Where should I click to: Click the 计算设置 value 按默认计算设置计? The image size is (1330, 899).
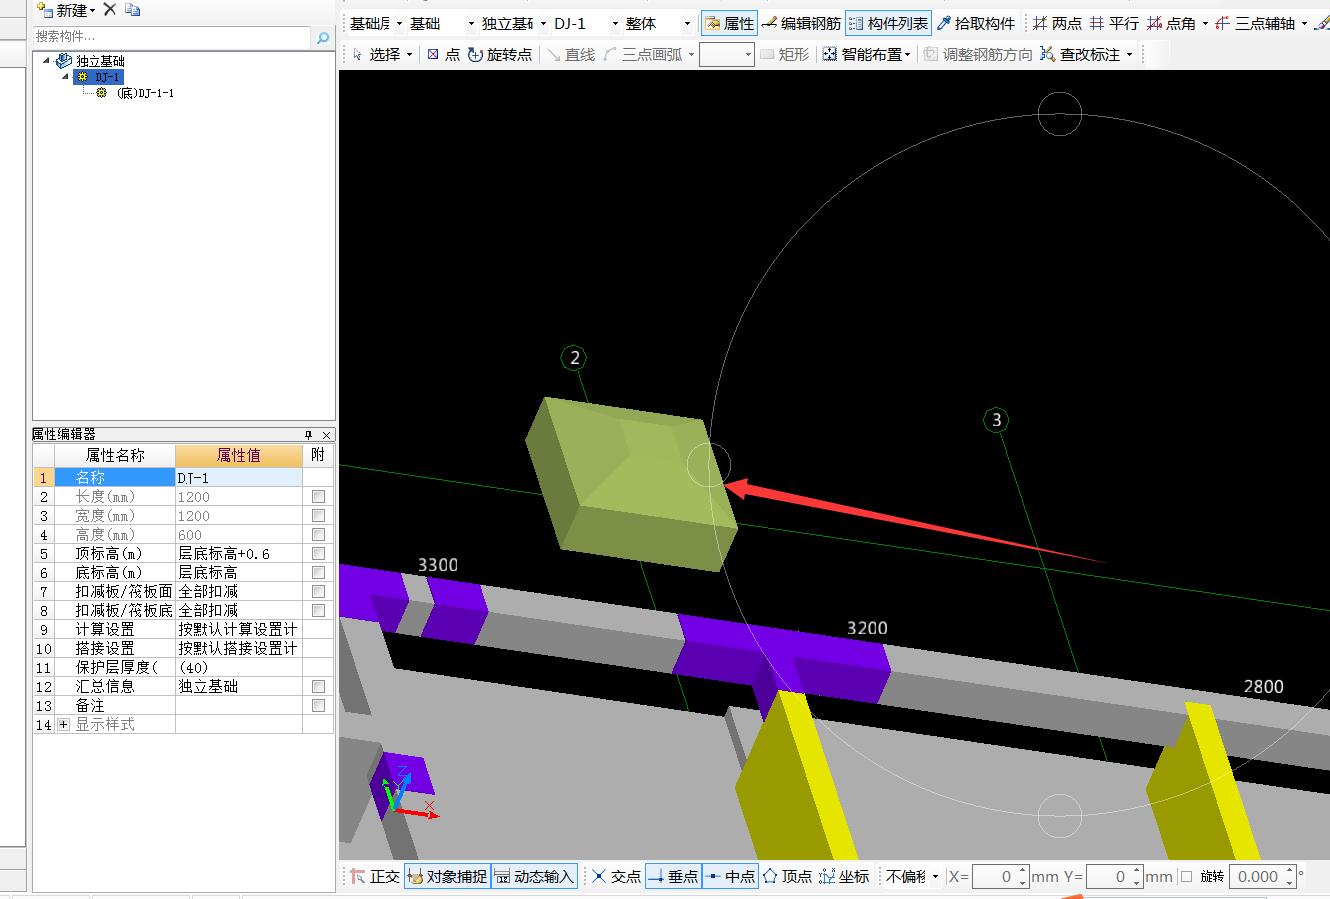[x=238, y=629]
